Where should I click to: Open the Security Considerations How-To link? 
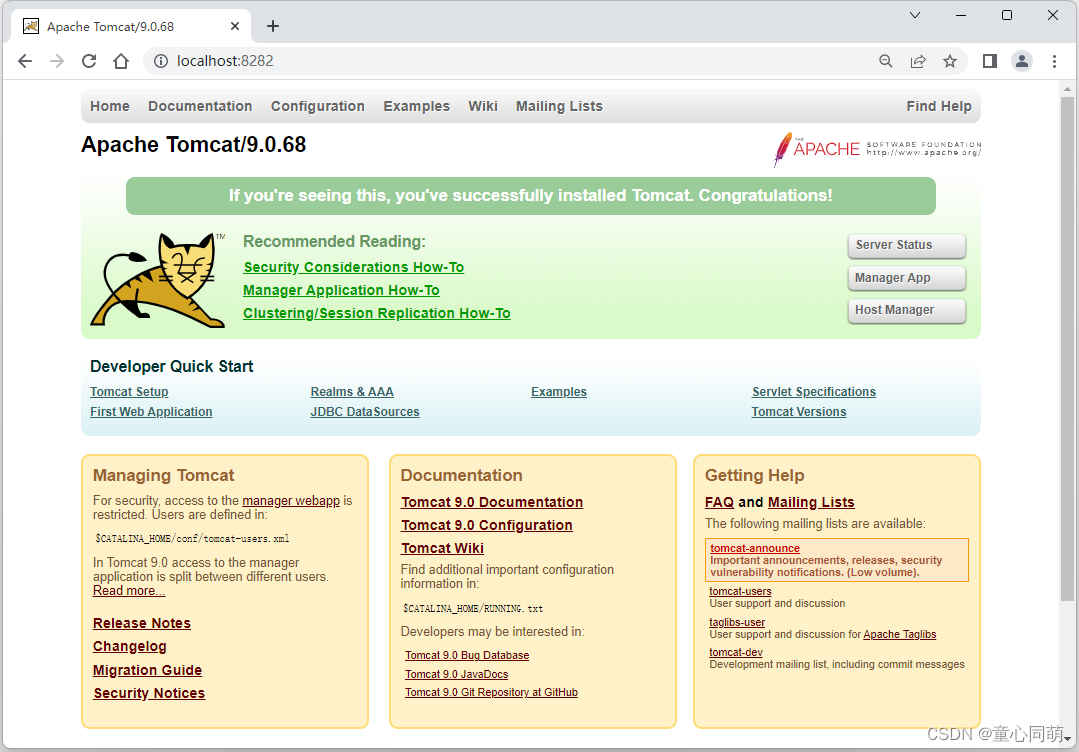(353, 267)
